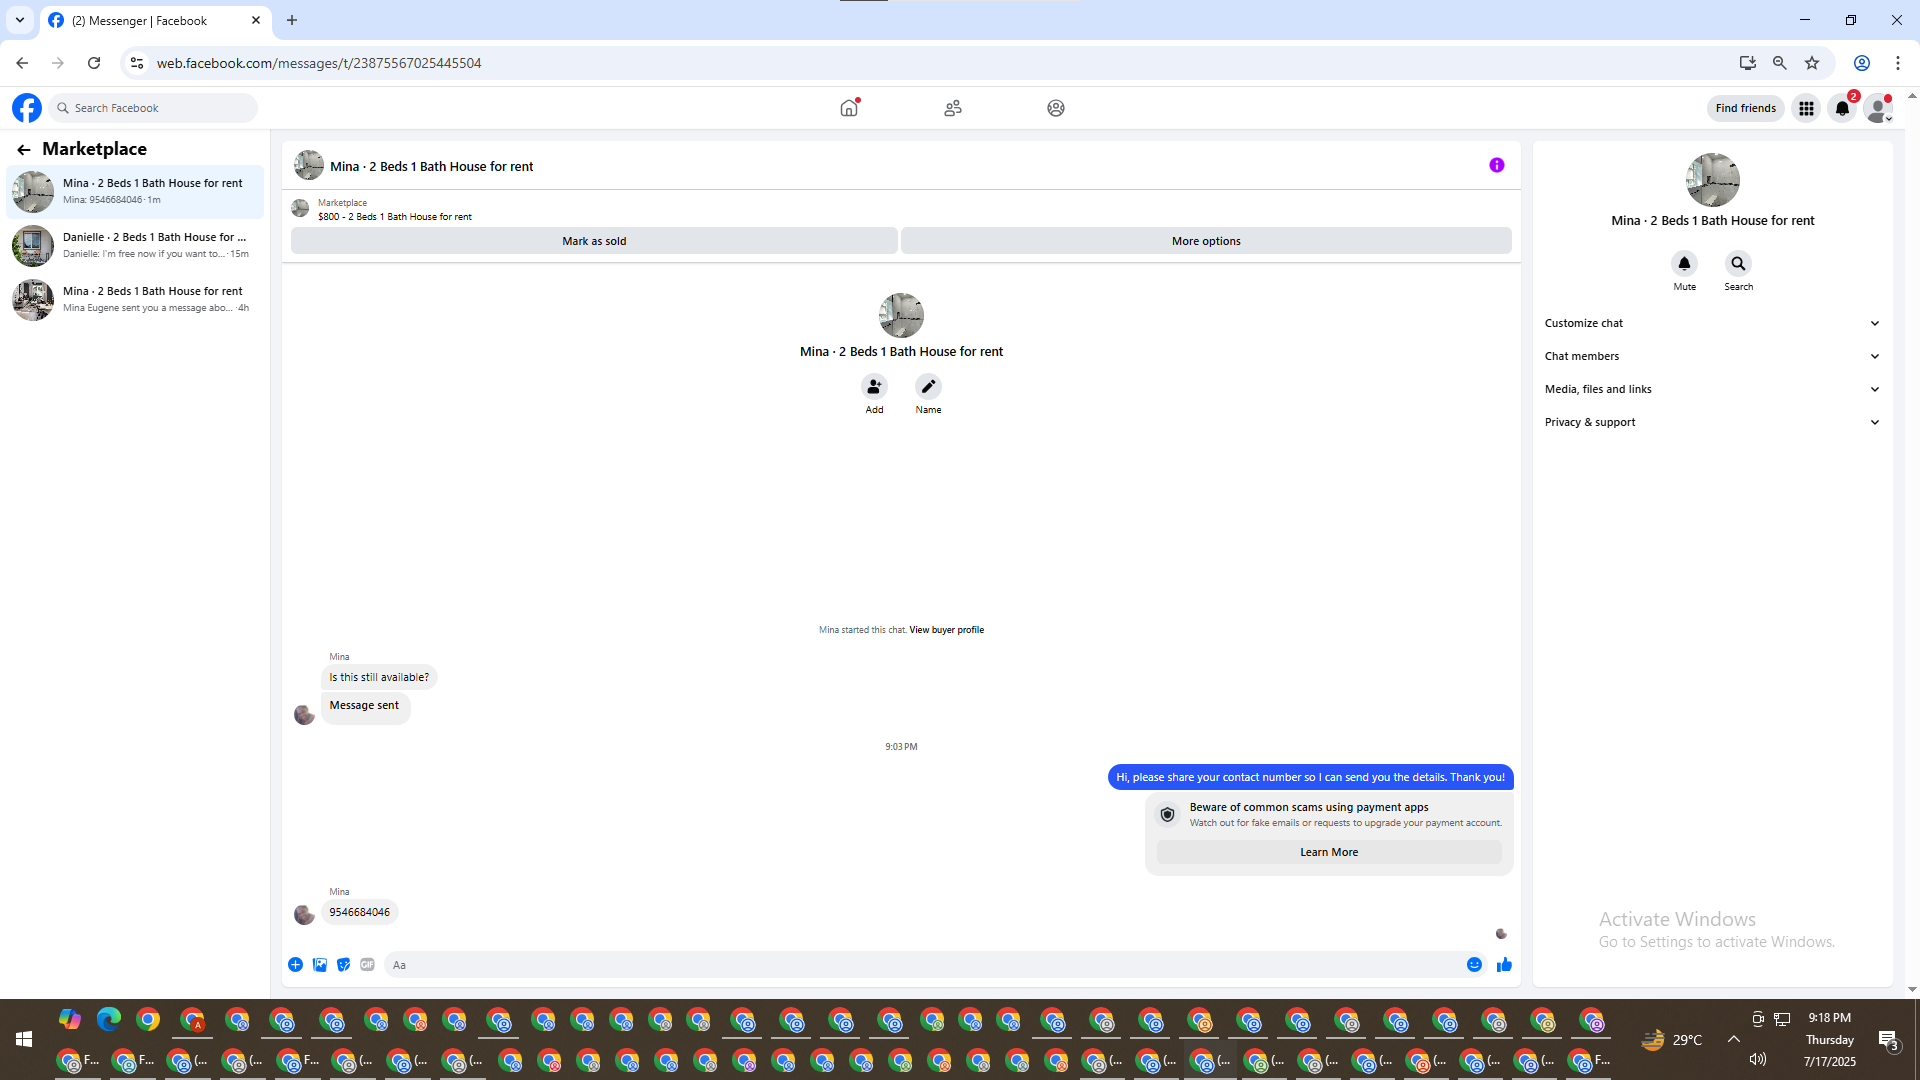Go back using the Marketplace arrow
This screenshot has width=1920, height=1080.
[24, 150]
